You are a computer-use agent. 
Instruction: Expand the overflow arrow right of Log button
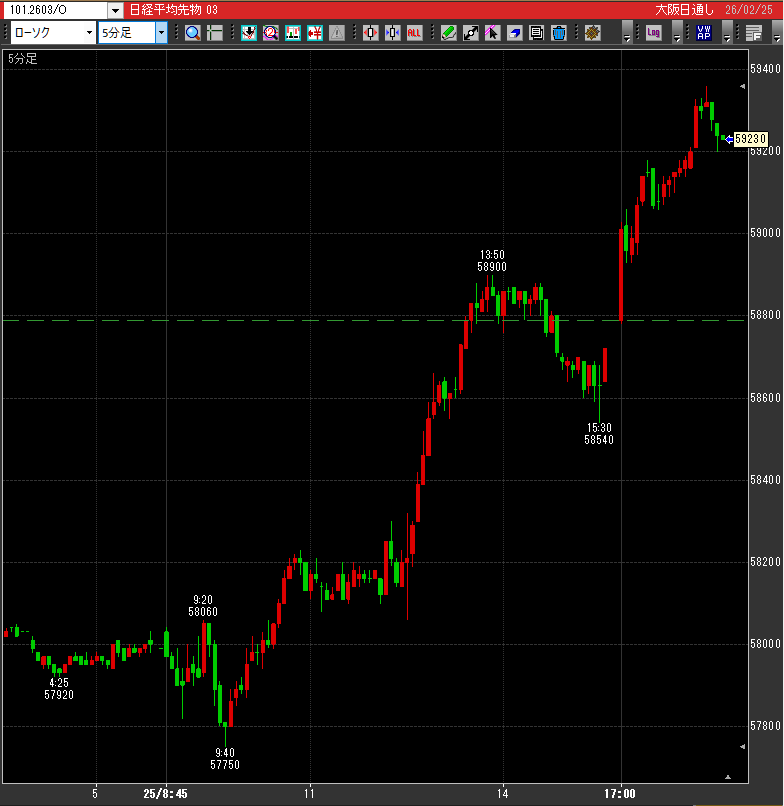click(x=677, y=33)
